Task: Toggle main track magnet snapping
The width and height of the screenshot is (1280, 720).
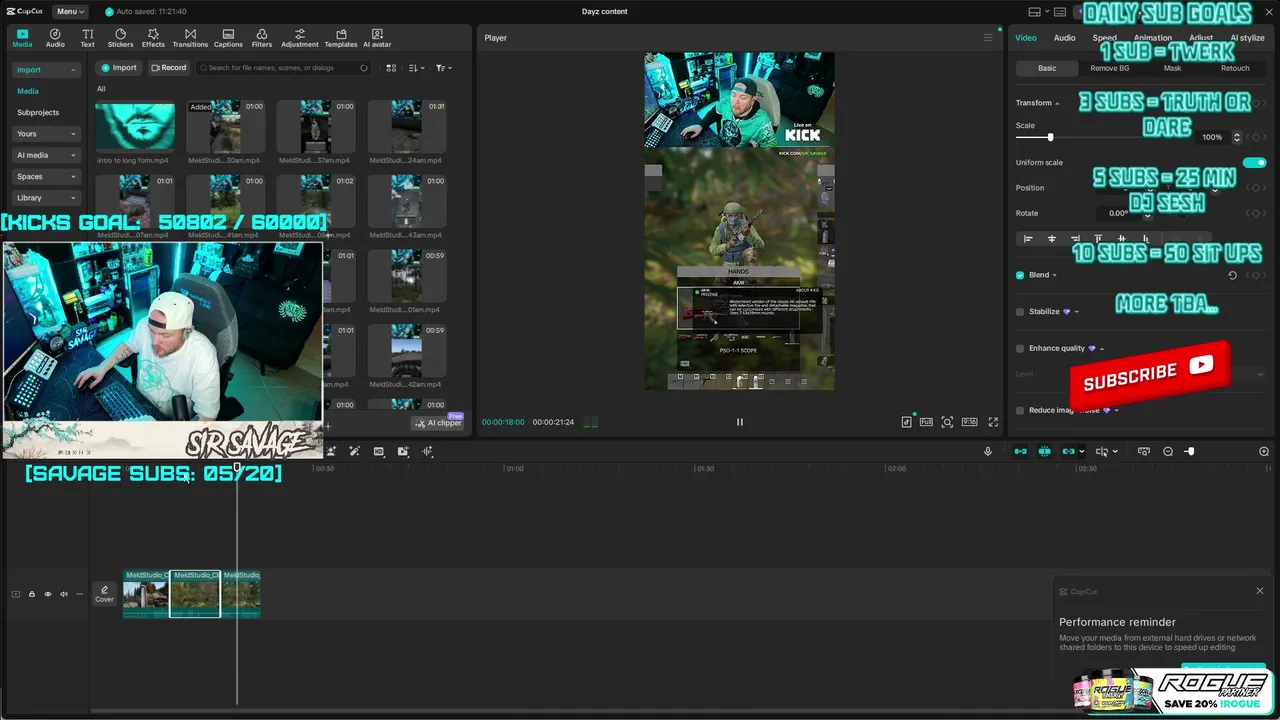Action: [1020, 452]
